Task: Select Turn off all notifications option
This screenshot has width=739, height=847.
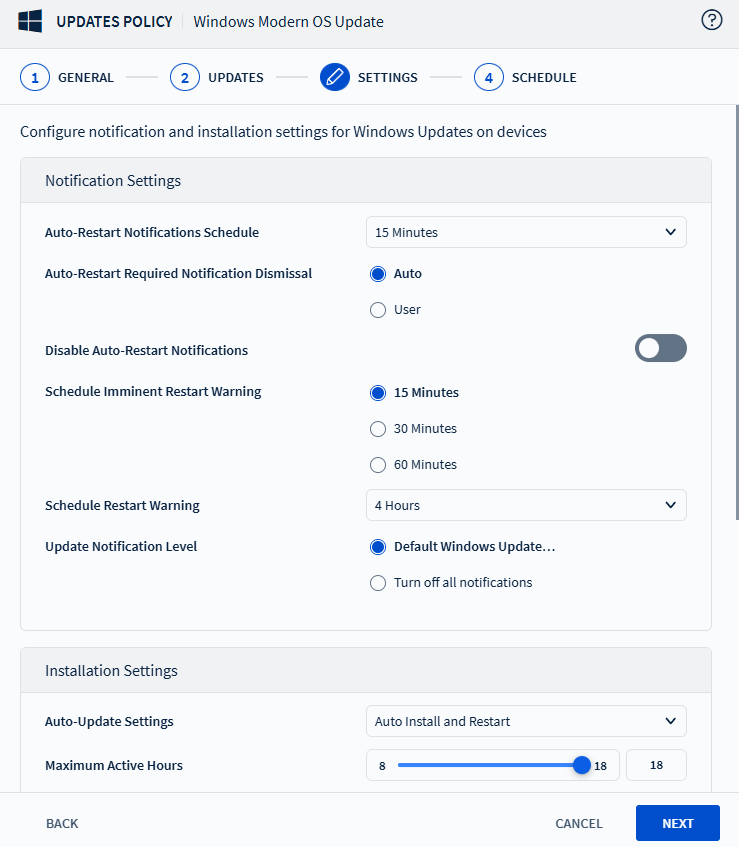Action: (378, 583)
